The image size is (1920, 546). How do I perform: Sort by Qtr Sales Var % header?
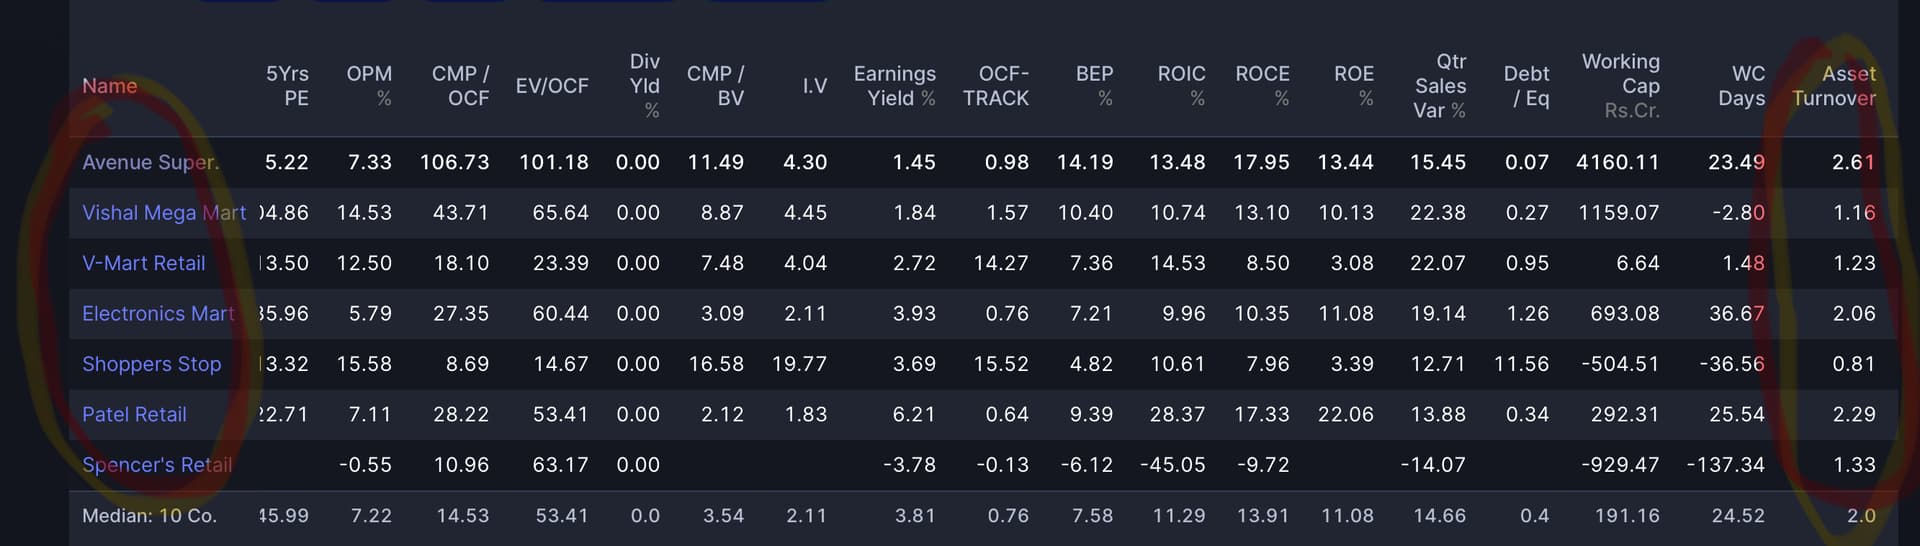(1440, 86)
